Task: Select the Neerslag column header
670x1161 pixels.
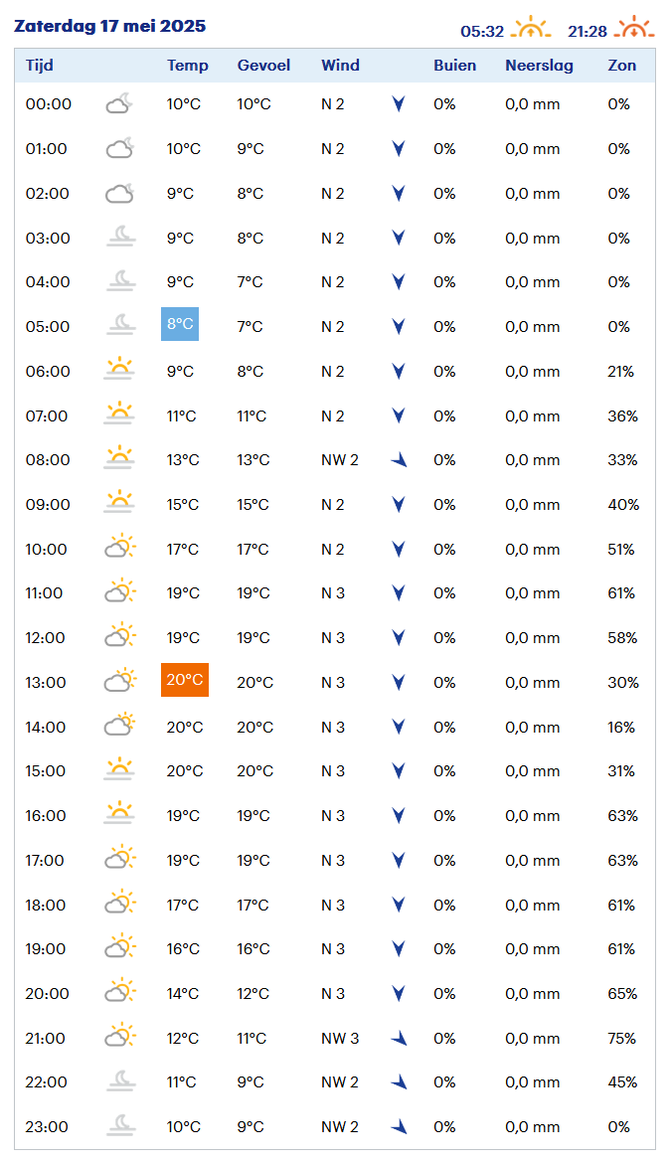Action: (x=539, y=65)
